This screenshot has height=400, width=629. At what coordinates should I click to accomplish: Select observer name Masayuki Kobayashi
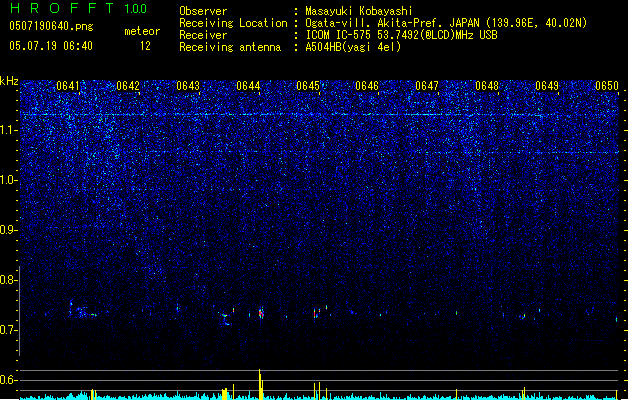click(359, 11)
